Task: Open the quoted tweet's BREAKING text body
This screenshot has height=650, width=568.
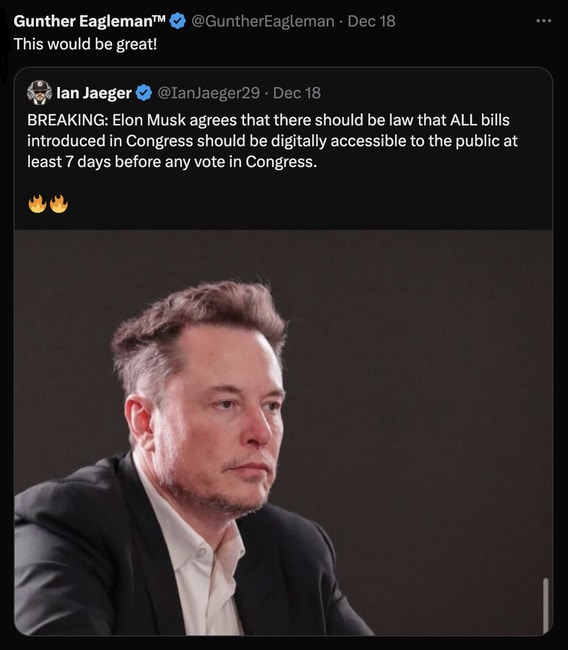Action: tap(272, 141)
